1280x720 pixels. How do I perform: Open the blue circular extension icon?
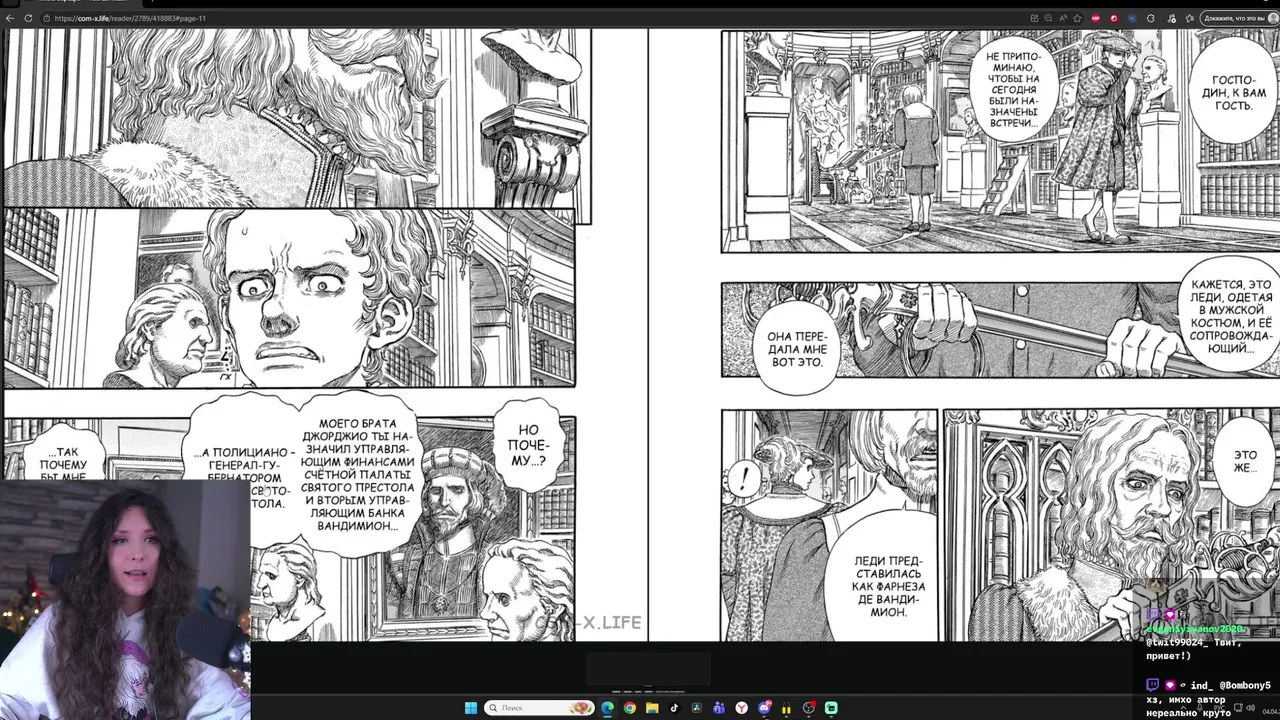pyautogui.click(x=1132, y=18)
